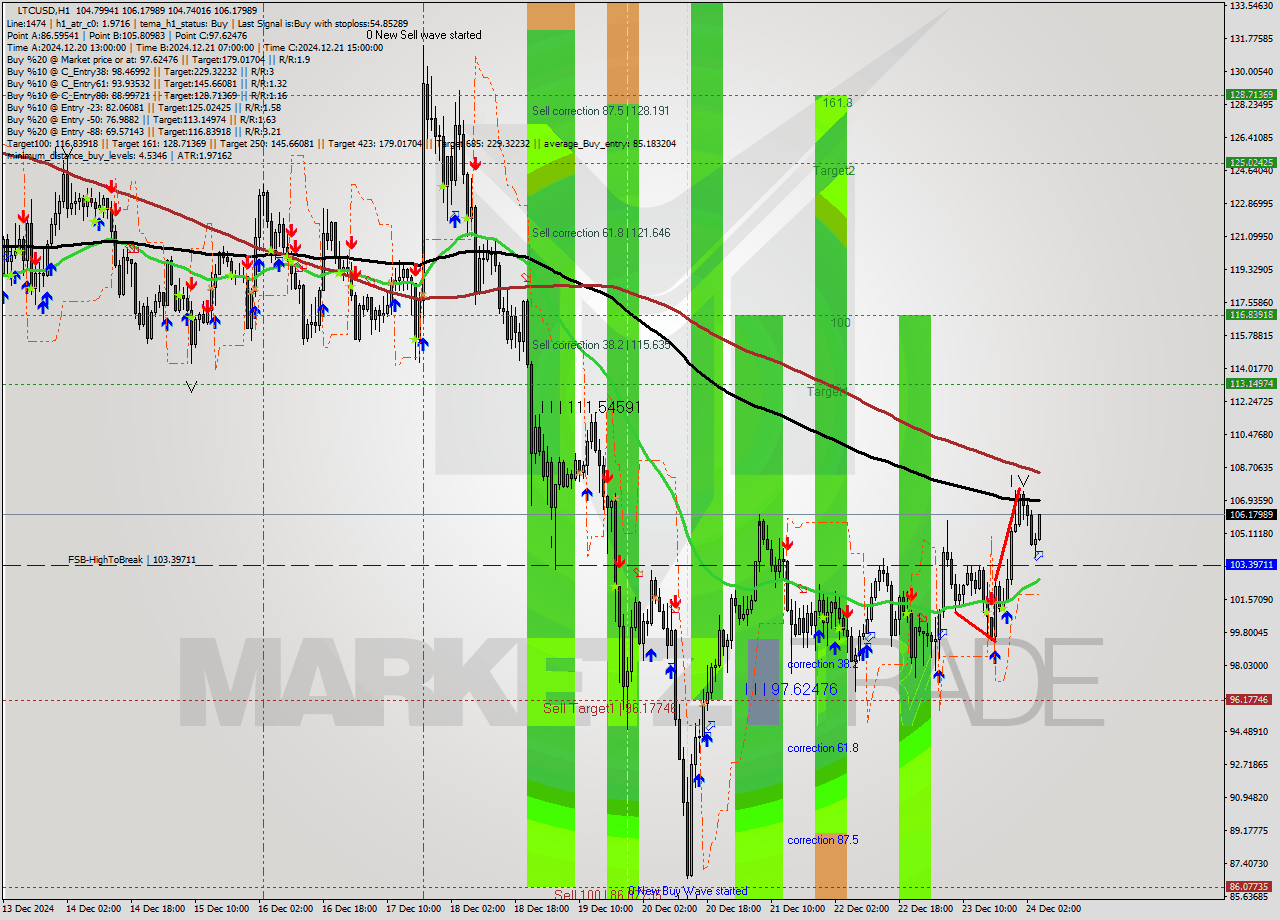Image resolution: width=1280 pixels, height=920 pixels.
Task: Click the green 125.02425 price tag
Action: [1251, 162]
